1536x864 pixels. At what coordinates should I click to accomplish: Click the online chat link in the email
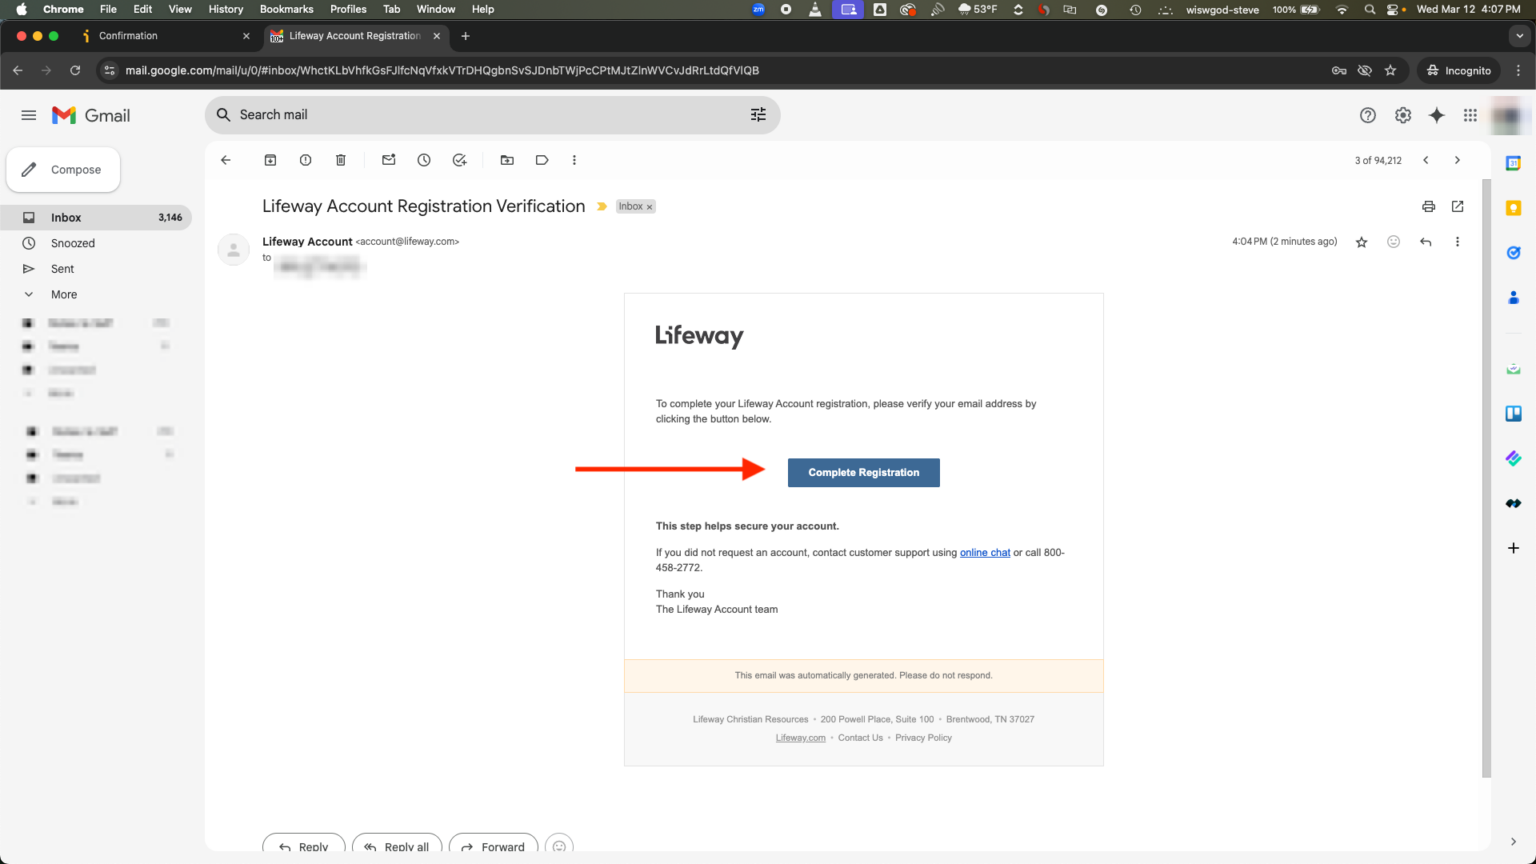pos(985,552)
